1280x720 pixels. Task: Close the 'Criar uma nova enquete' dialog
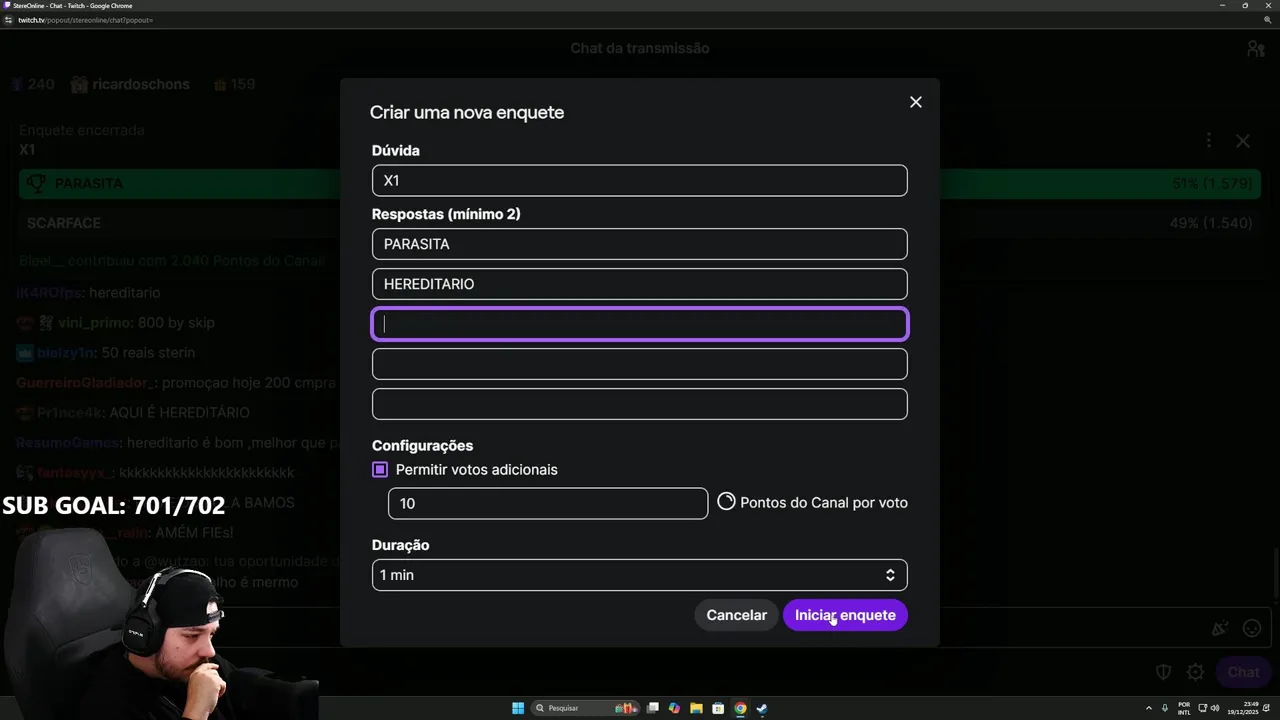pos(915,102)
